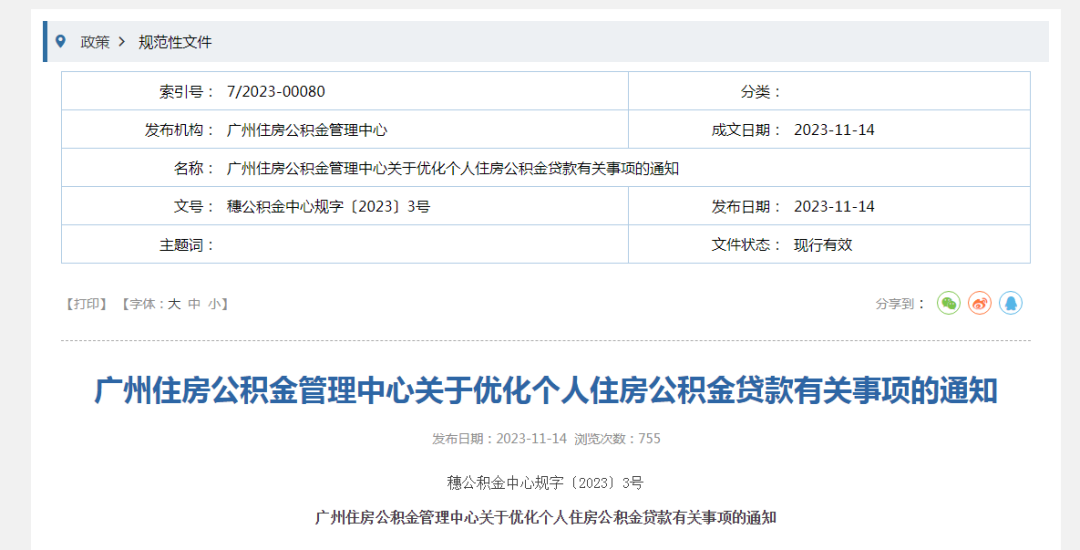Click file status 现行有效
This screenshot has width=1080, height=550.
(x=823, y=245)
